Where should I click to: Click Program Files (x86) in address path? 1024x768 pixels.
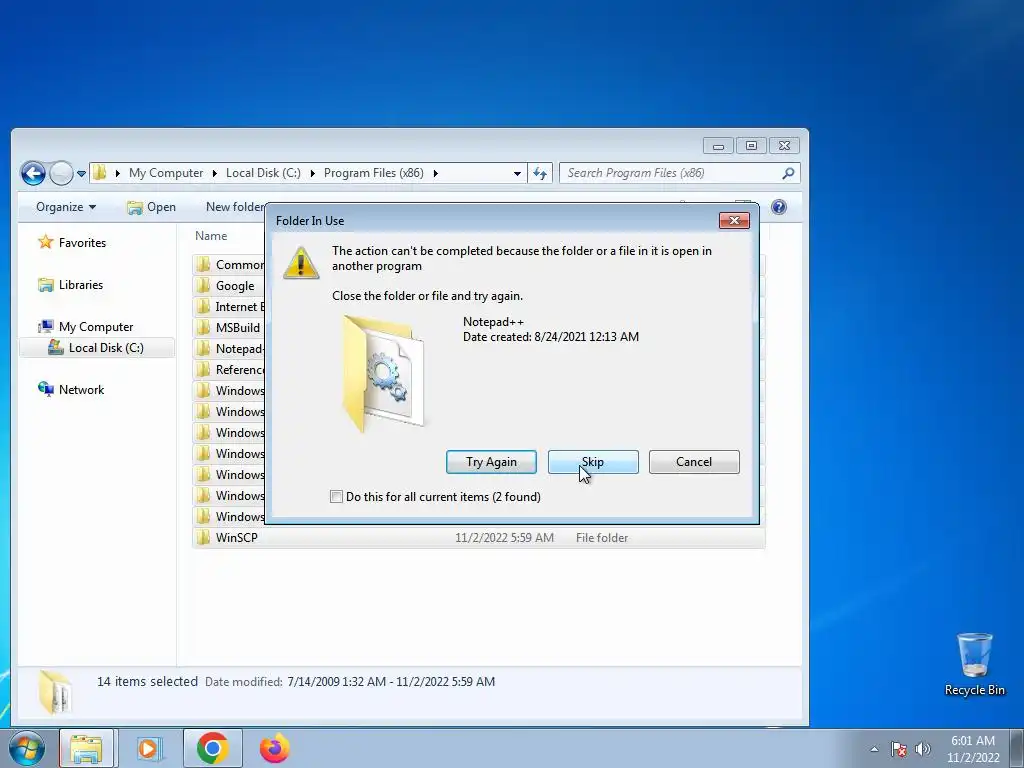(374, 173)
